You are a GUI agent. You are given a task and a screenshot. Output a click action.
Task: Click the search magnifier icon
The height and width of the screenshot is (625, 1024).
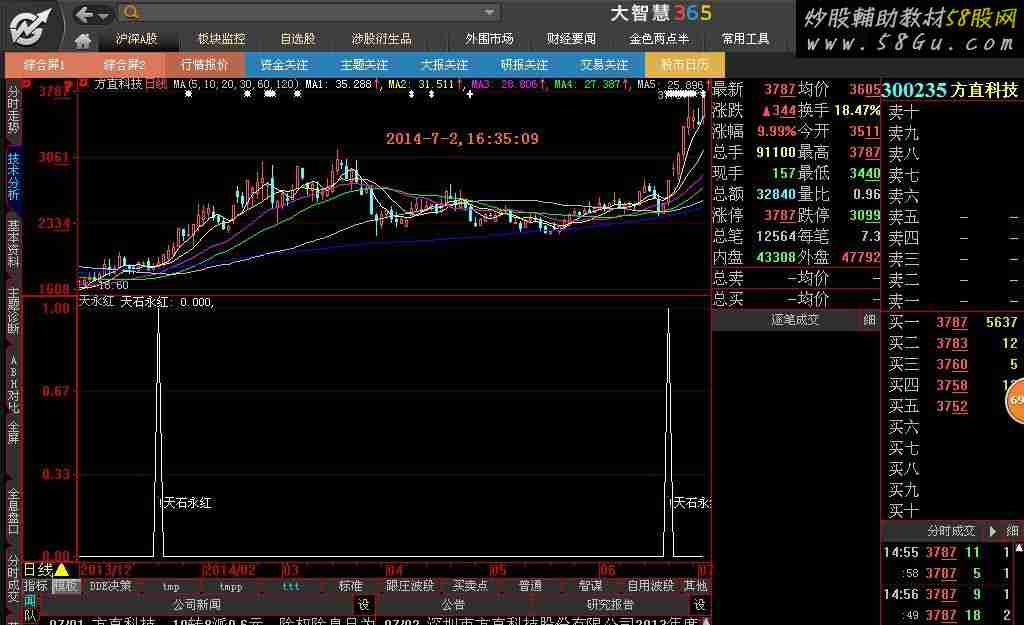click(x=131, y=12)
